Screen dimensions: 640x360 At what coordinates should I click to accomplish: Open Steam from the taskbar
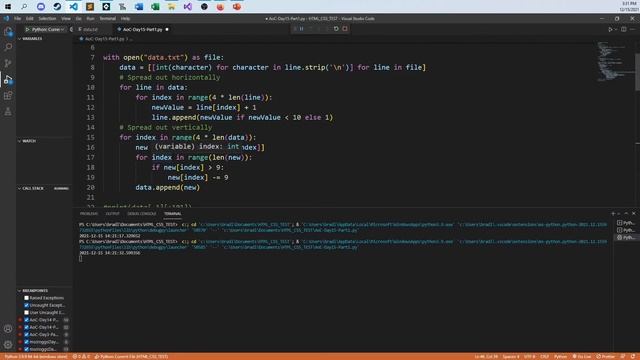pos(57,7)
